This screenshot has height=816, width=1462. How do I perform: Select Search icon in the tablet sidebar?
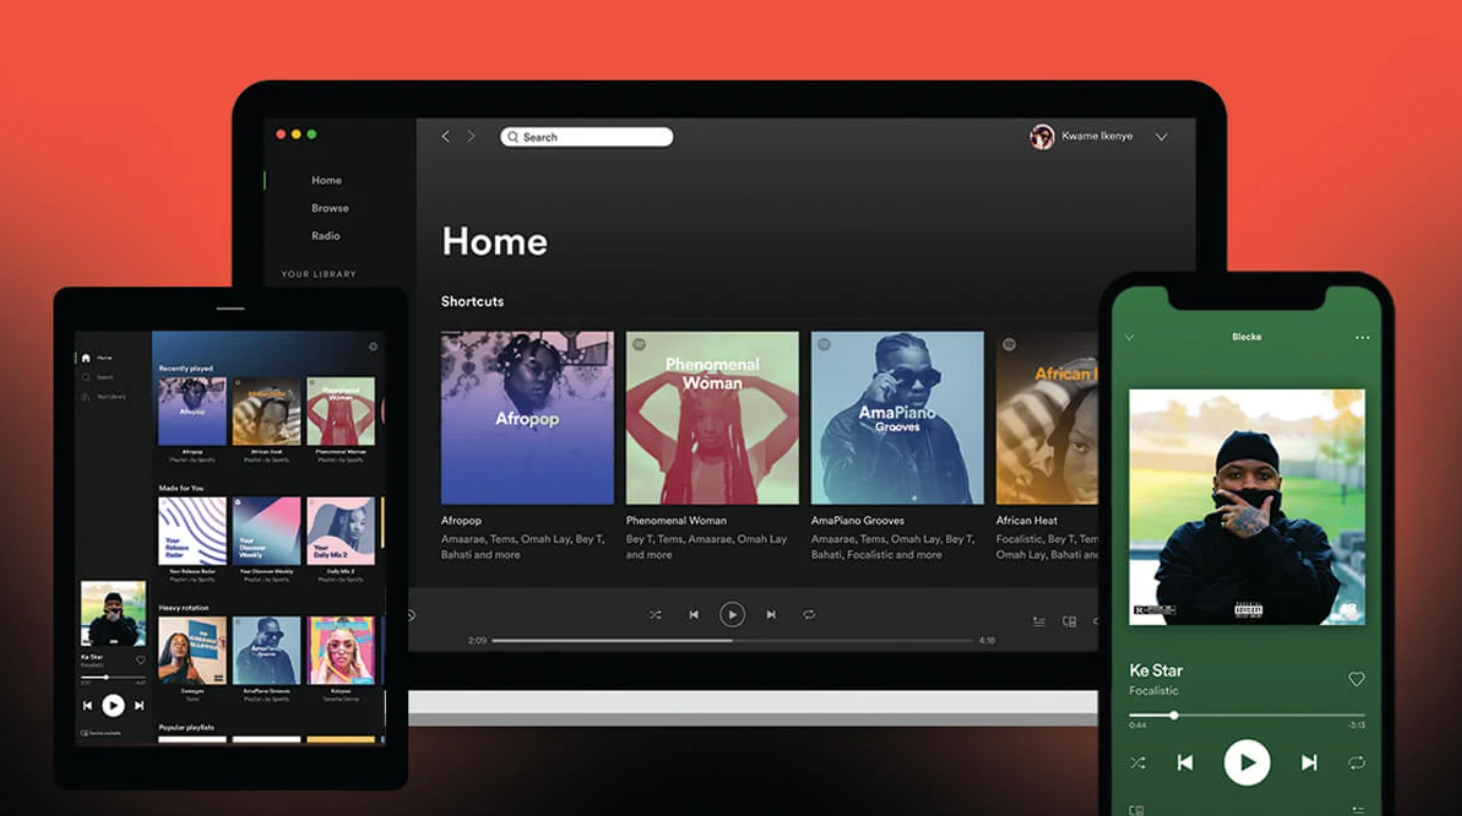(x=86, y=377)
